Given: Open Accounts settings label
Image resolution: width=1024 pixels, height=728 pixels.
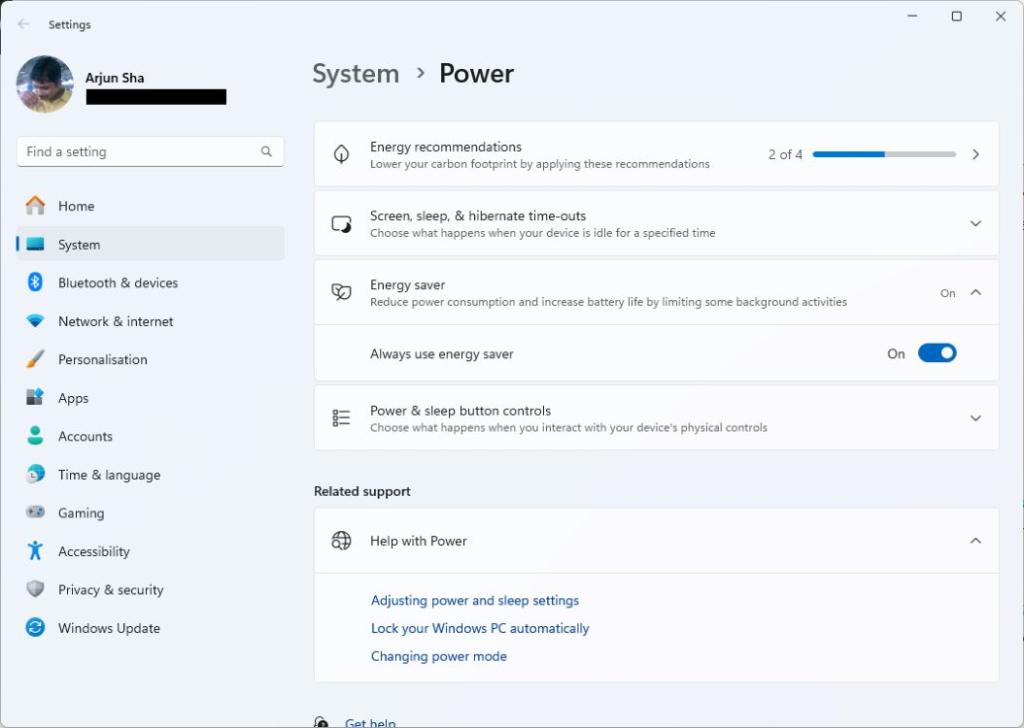Looking at the screenshot, I should 86,436.
